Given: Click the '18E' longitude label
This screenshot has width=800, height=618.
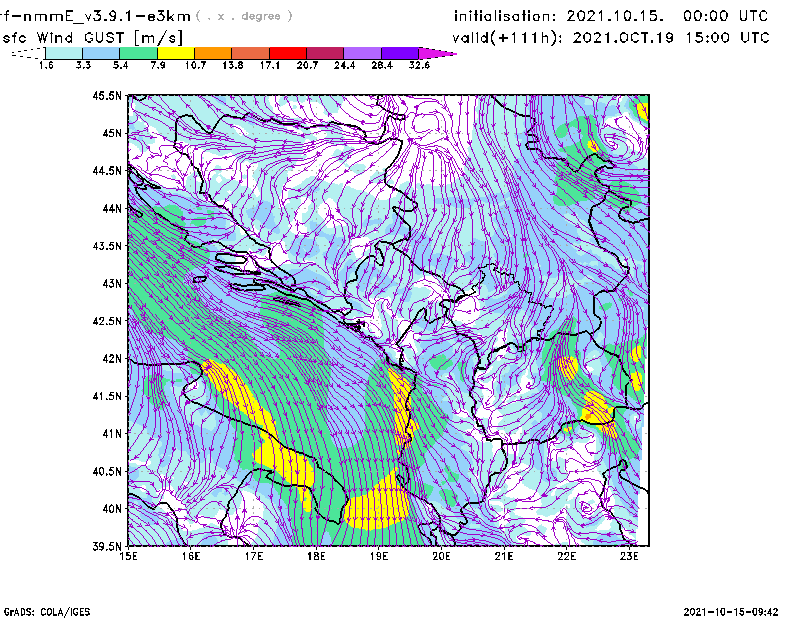Looking at the screenshot, I should click(x=316, y=556).
